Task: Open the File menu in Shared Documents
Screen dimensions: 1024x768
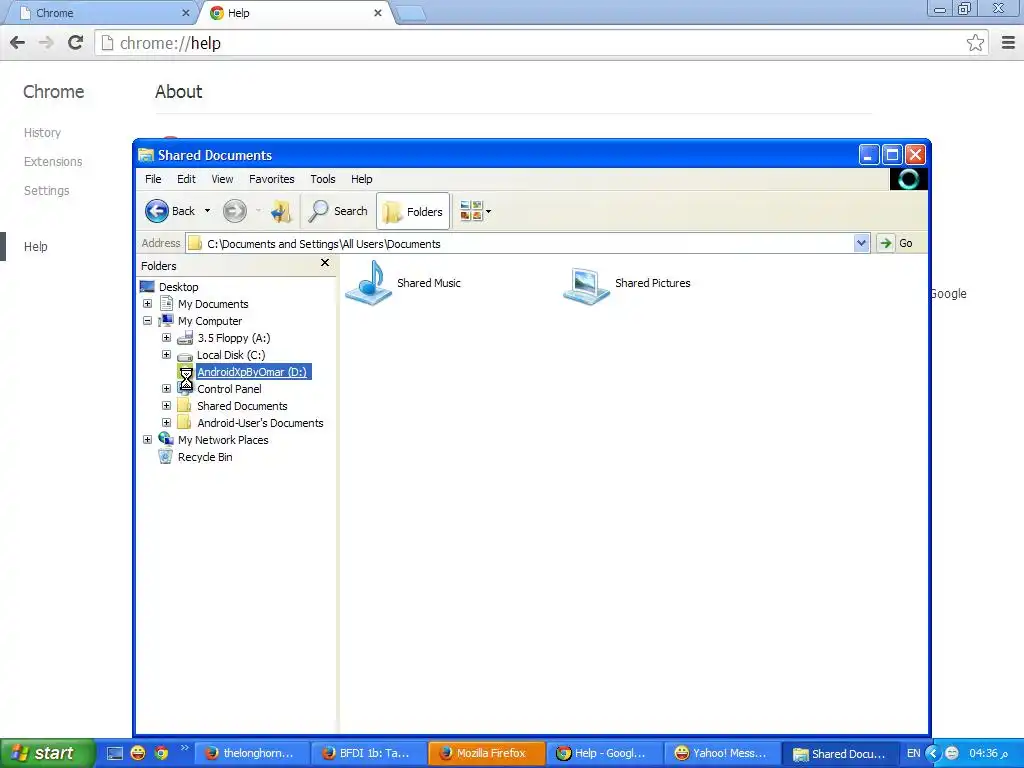Action: [153, 179]
